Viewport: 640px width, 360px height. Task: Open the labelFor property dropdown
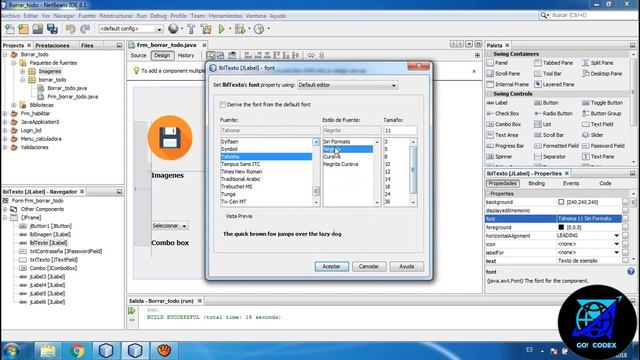click(616, 253)
